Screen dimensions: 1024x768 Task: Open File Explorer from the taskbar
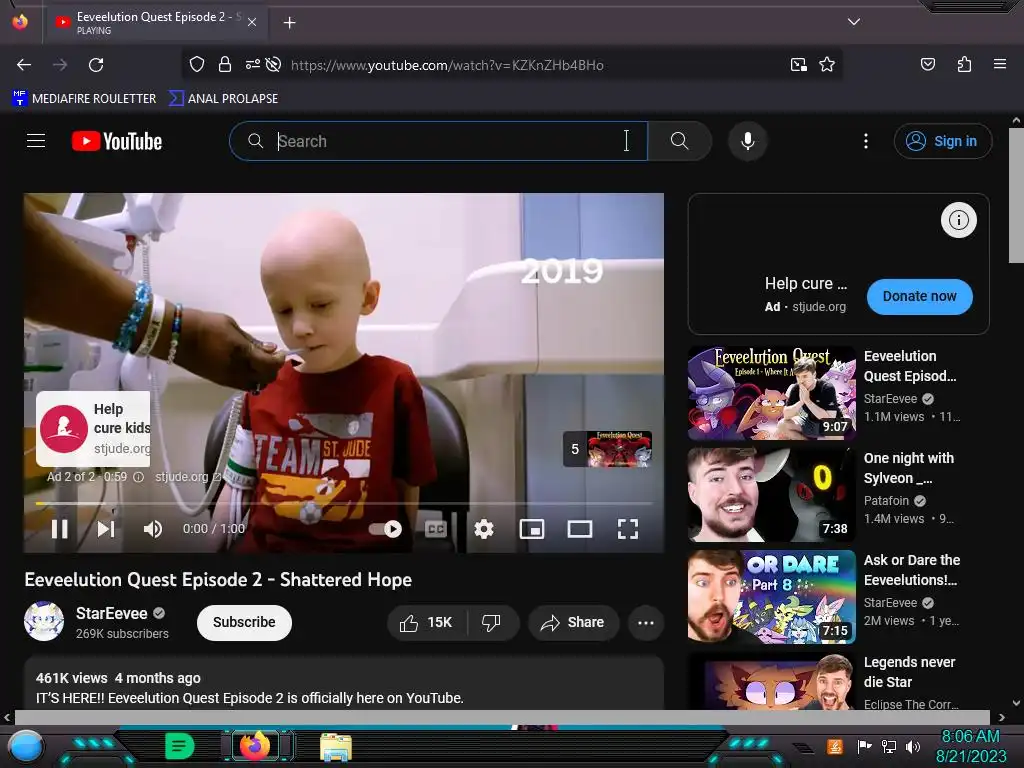click(x=335, y=747)
